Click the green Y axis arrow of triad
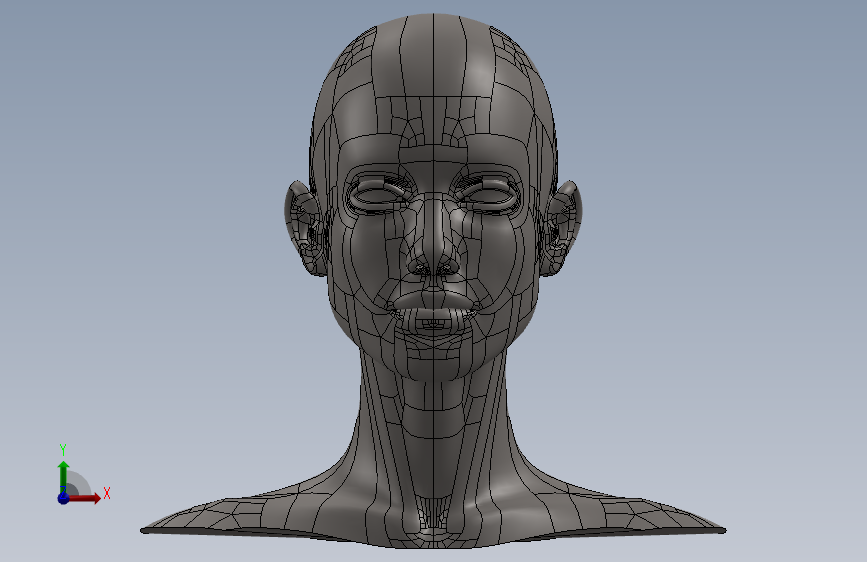This screenshot has height=562, width=867. click(x=63, y=478)
